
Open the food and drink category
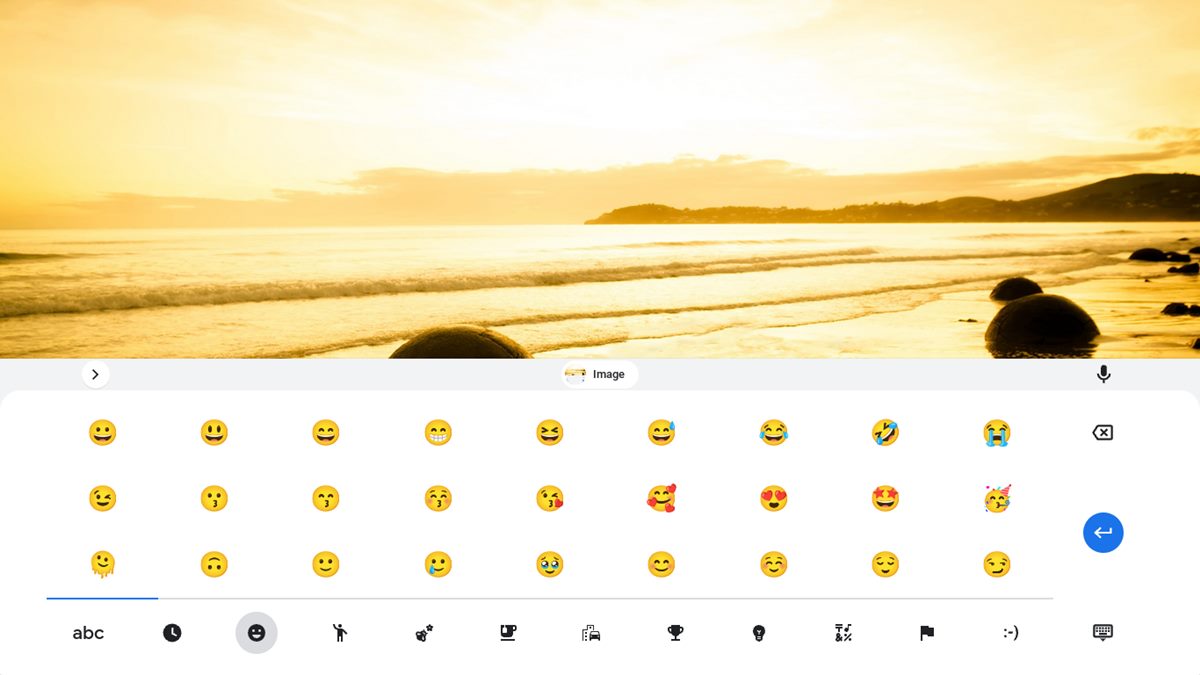[507, 632]
